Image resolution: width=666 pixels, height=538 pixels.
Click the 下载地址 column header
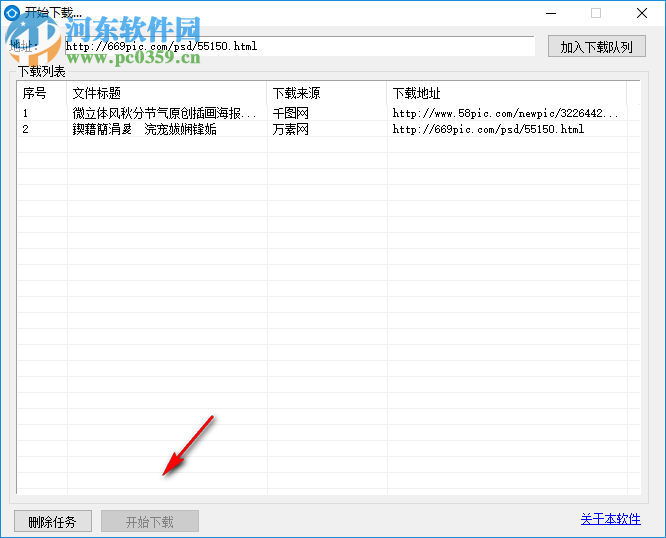coord(507,93)
